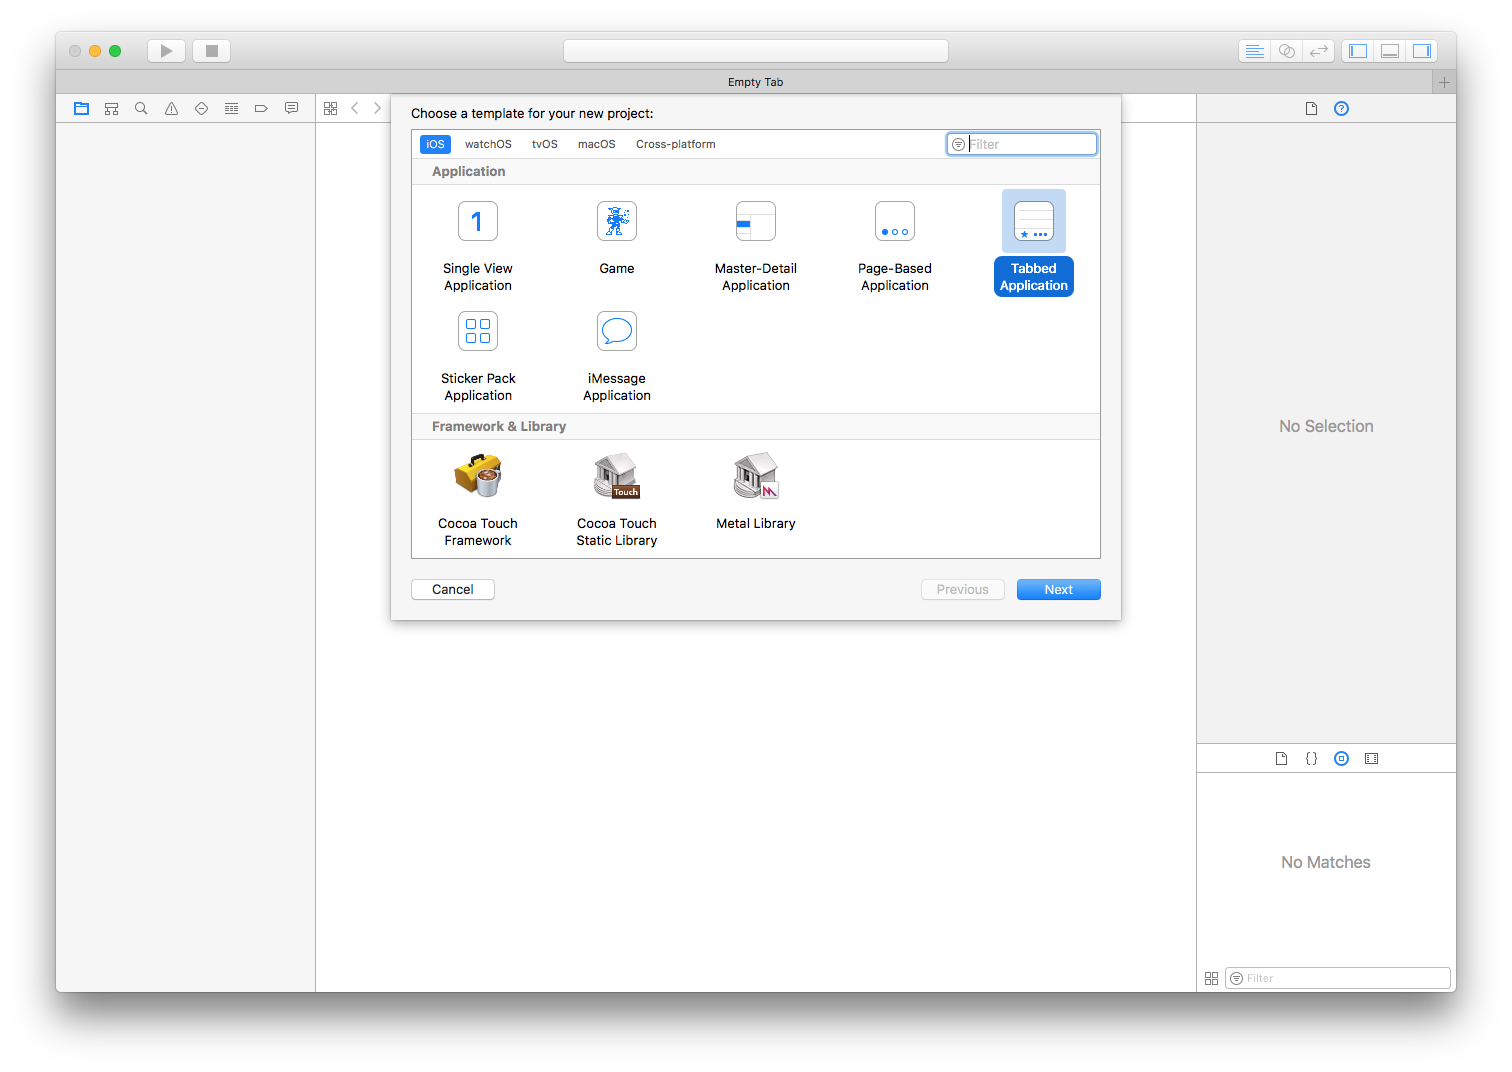This screenshot has height=1072, width=1512.
Task: Choose the iMessage Application template
Action: 616,332
